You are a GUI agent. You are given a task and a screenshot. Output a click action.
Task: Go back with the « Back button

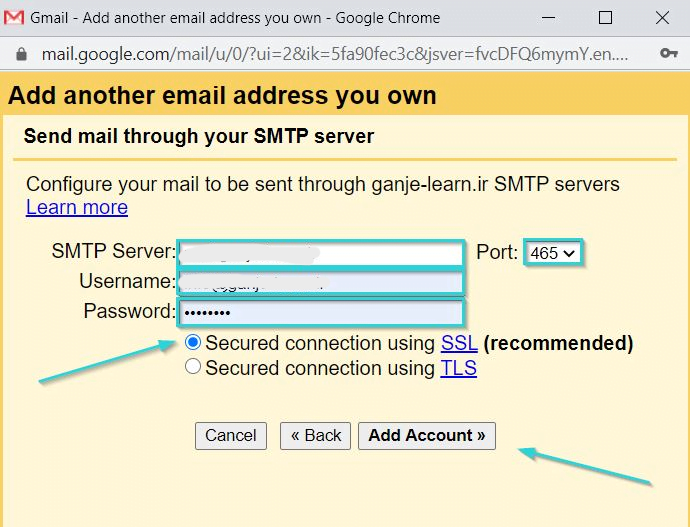316,435
